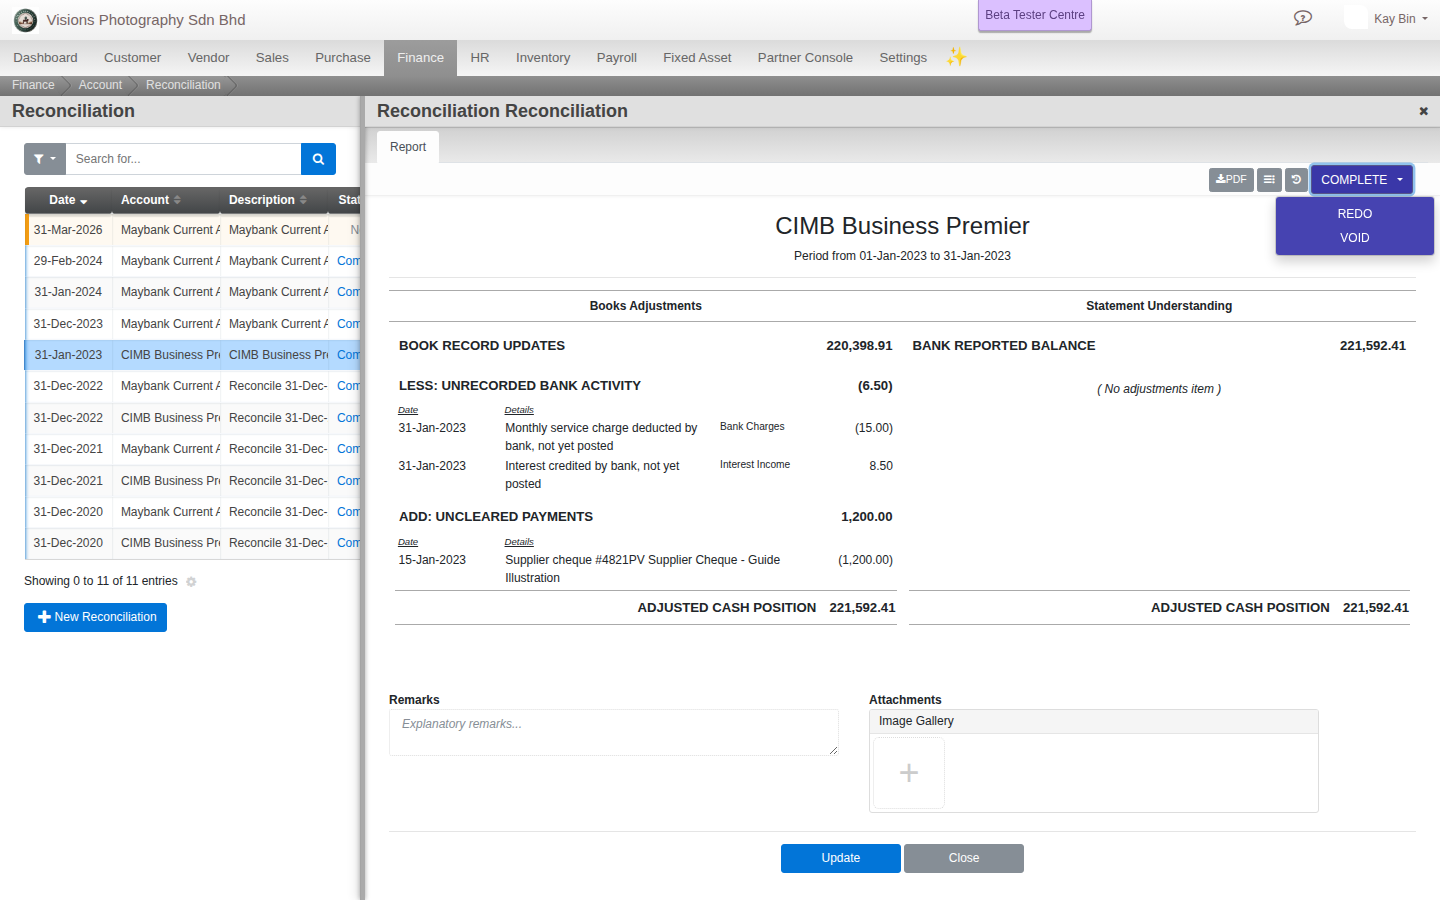
Task: Click the grey Close button
Action: 964,858
